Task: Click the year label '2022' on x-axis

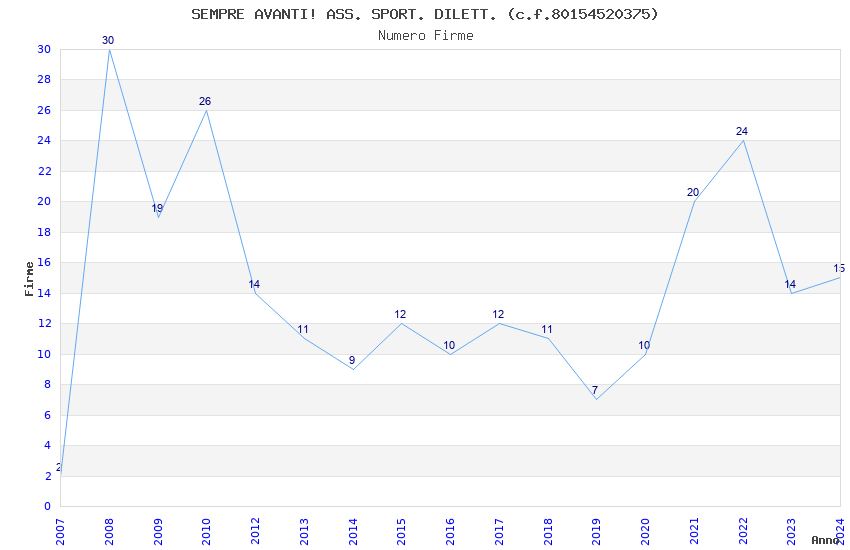Action: click(x=743, y=531)
